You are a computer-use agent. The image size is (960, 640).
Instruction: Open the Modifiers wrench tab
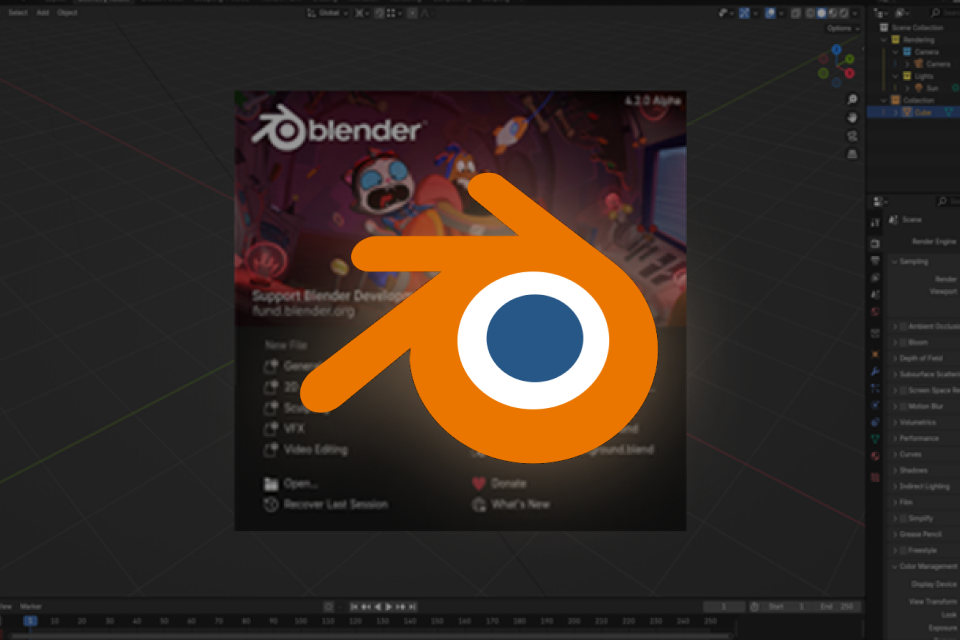(876, 372)
